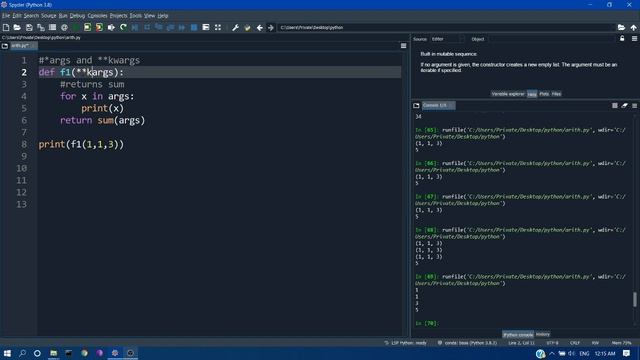640x360 pixels.
Task: Re-run last script icon
Action: click(123, 27)
